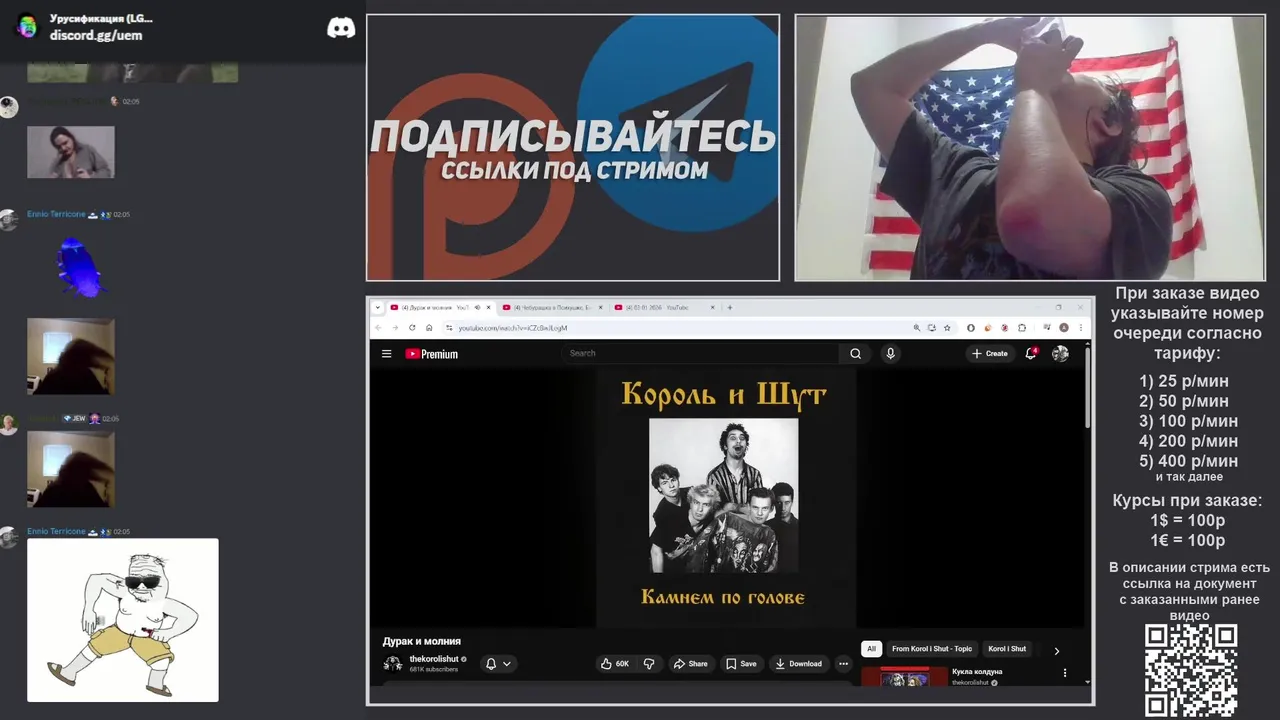Screen dimensions: 1280x720
Task: Switch to the Чебурашка и Покемоны tab
Action: tap(552, 307)
